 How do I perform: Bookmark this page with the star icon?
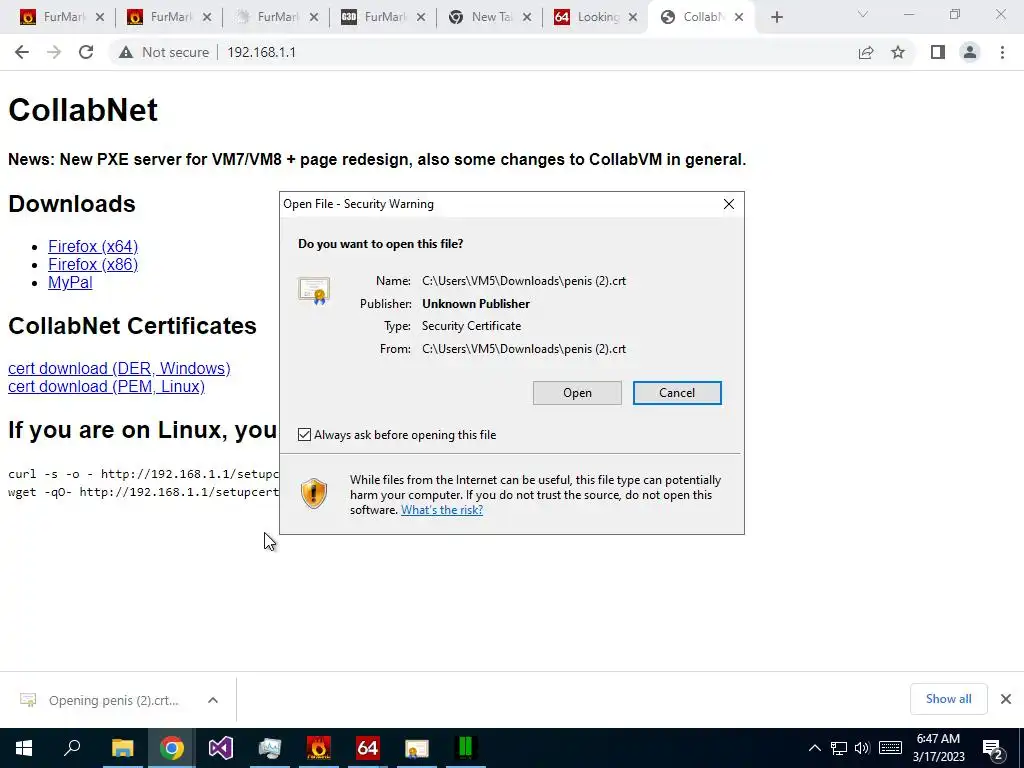(898, 52)
